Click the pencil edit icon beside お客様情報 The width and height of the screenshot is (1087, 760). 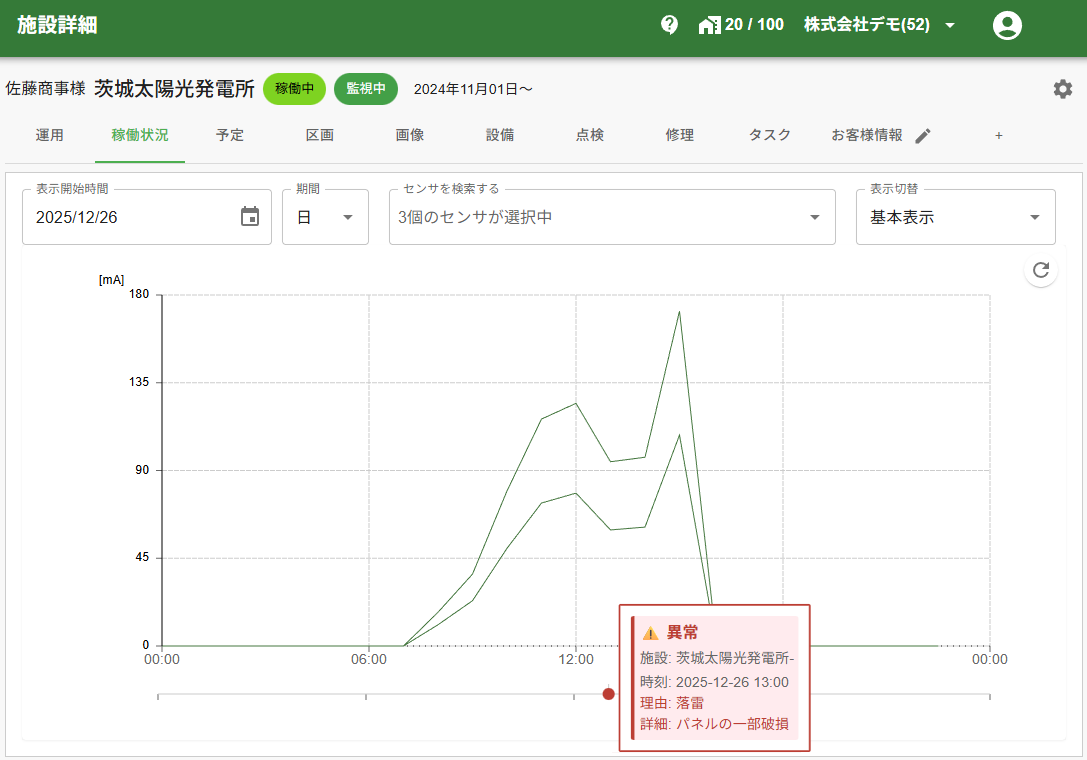pos(923,136)
